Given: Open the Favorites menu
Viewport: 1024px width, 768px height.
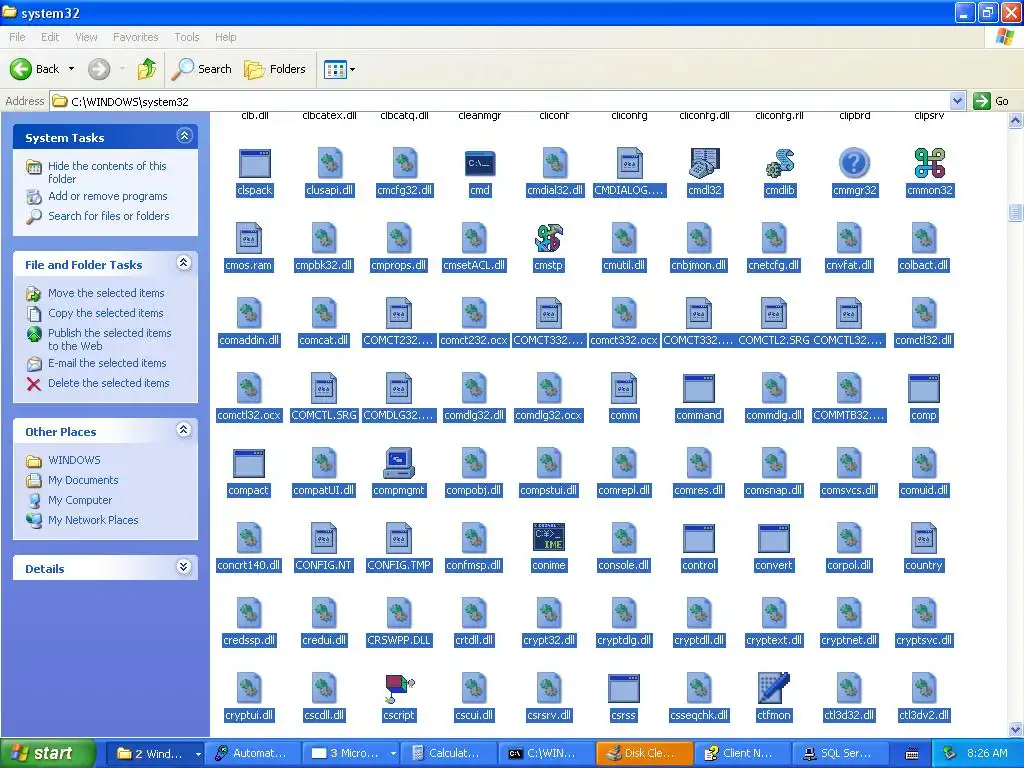Looking at the screenshot, I should point(135,37).
